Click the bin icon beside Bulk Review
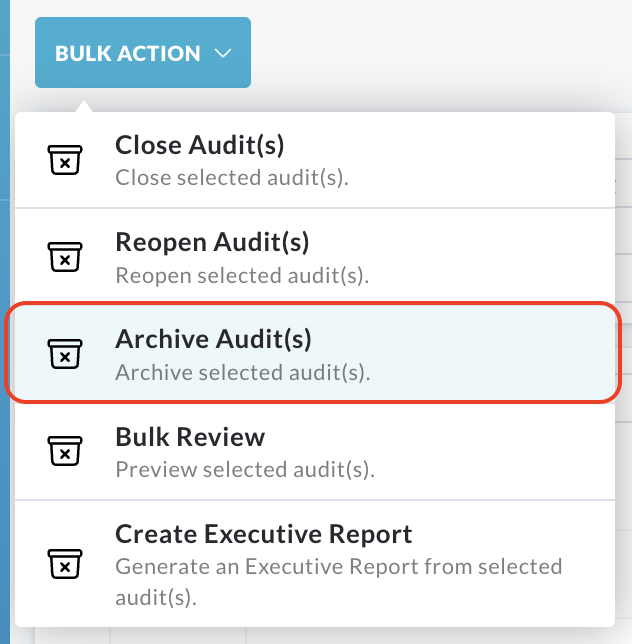This screenshot has height=644, width=632. point(65,451)
